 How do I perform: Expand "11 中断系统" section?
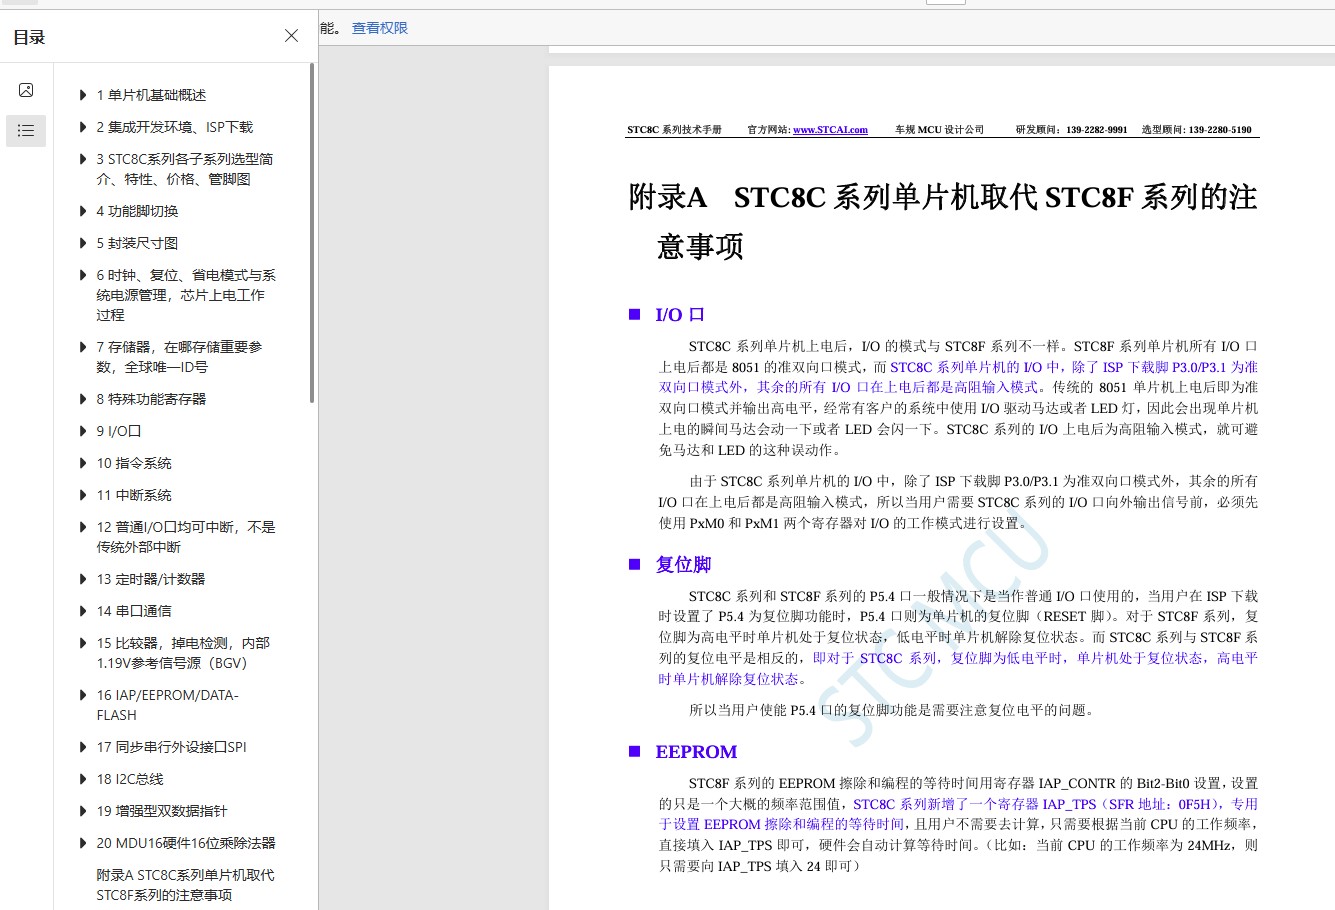pyautogui.click(x=83, y=495)
